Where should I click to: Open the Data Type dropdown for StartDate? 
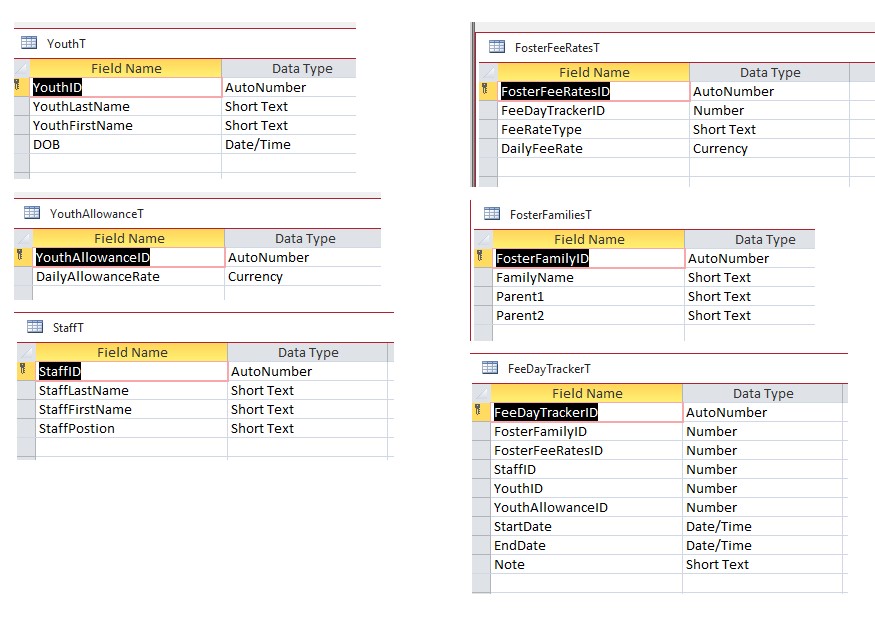(x=840, y=526)
